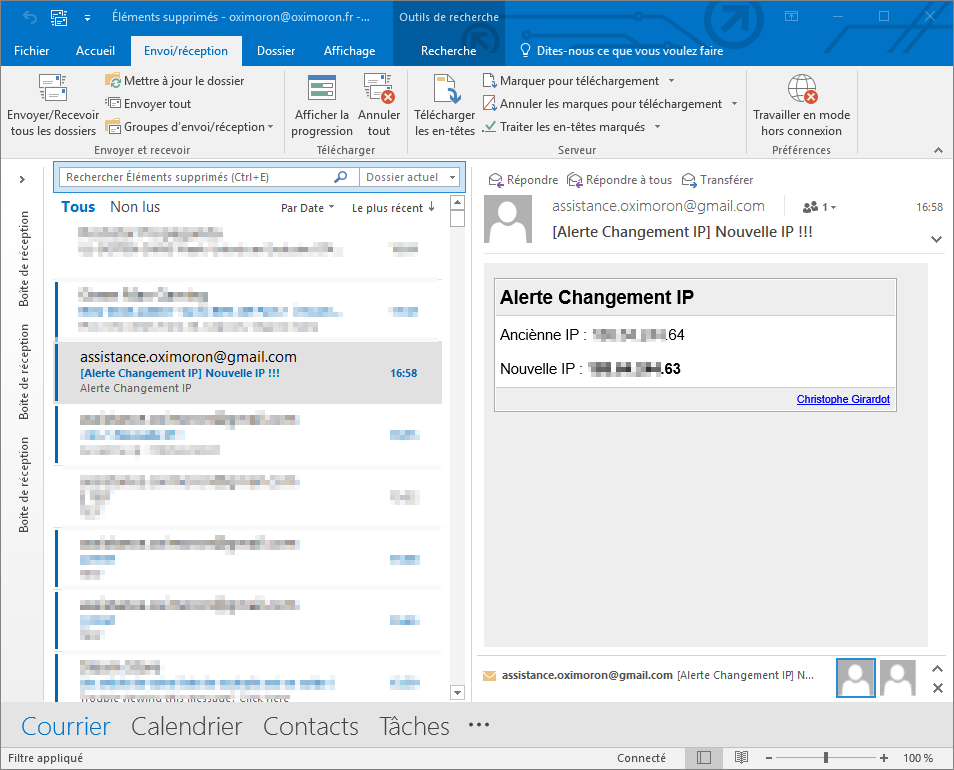The height and width of the screenshot is (770, 954).
Task: Expand the folder pane with the chevron
Action: point(22,179)
